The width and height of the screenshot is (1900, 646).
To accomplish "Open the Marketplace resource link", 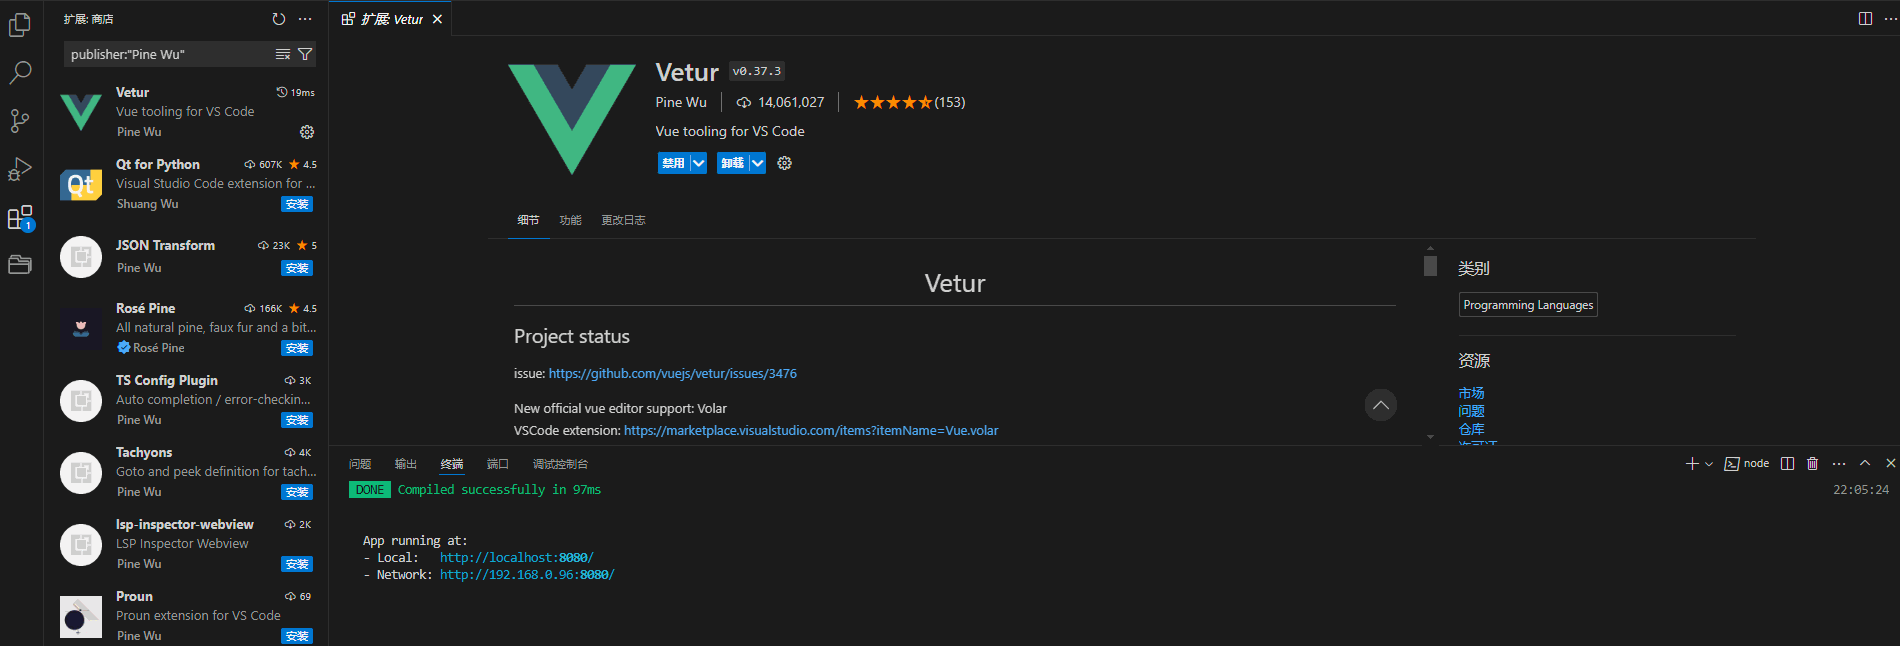I will click(1471, 393).
